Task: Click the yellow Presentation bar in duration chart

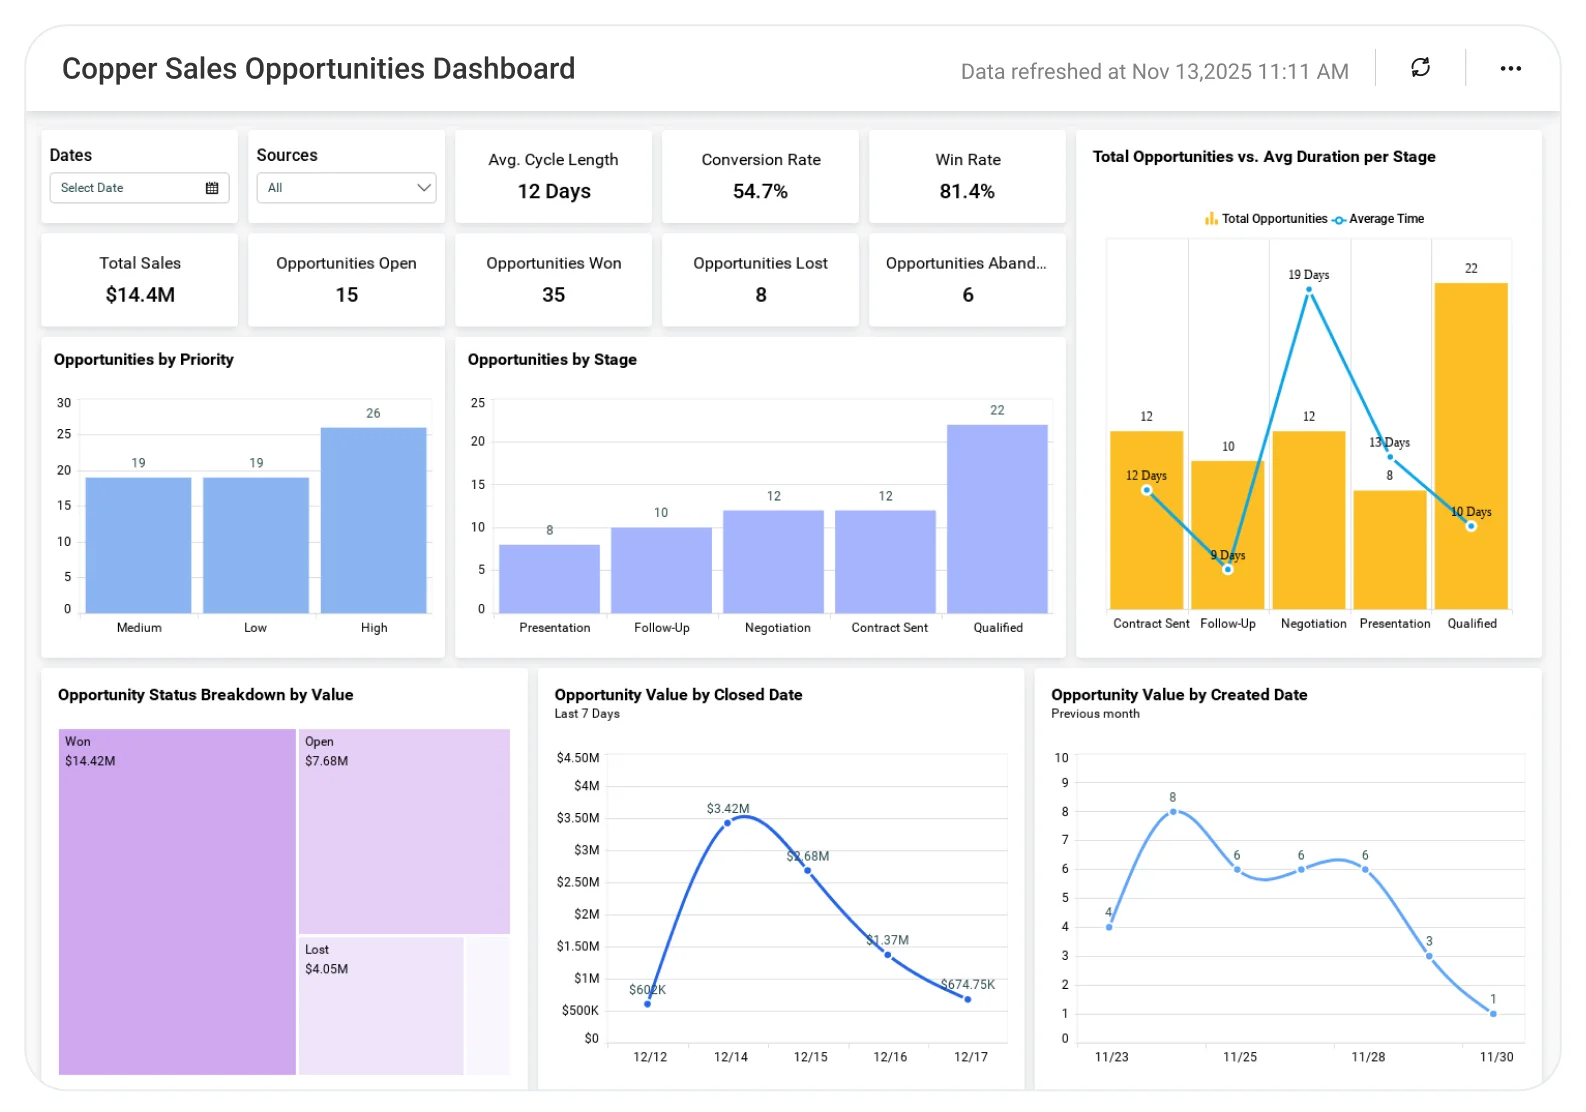Action: click(1390, 550)
